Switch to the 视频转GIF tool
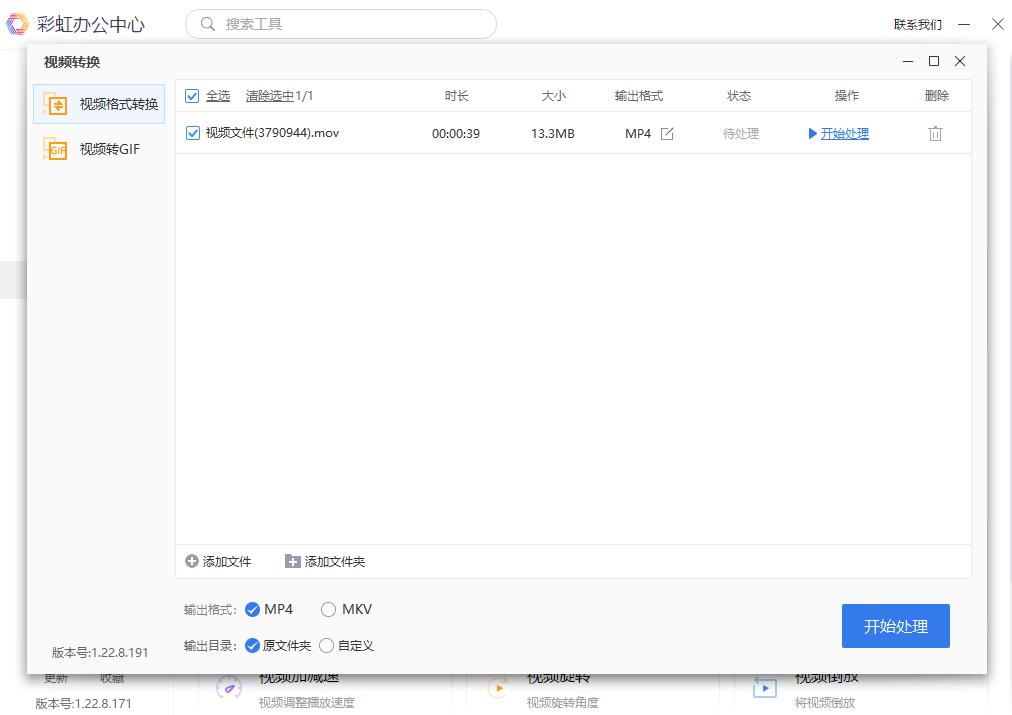The width and height of the screenshot is (1012, 715). pyautogui.click(x=97, y=149)
